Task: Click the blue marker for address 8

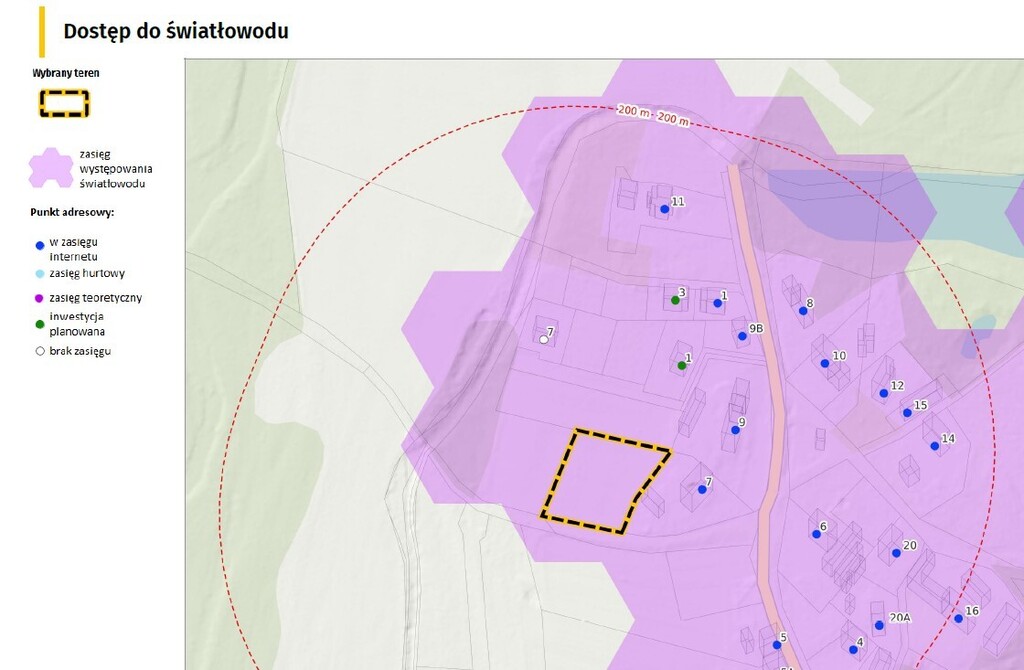Action: 803,311
